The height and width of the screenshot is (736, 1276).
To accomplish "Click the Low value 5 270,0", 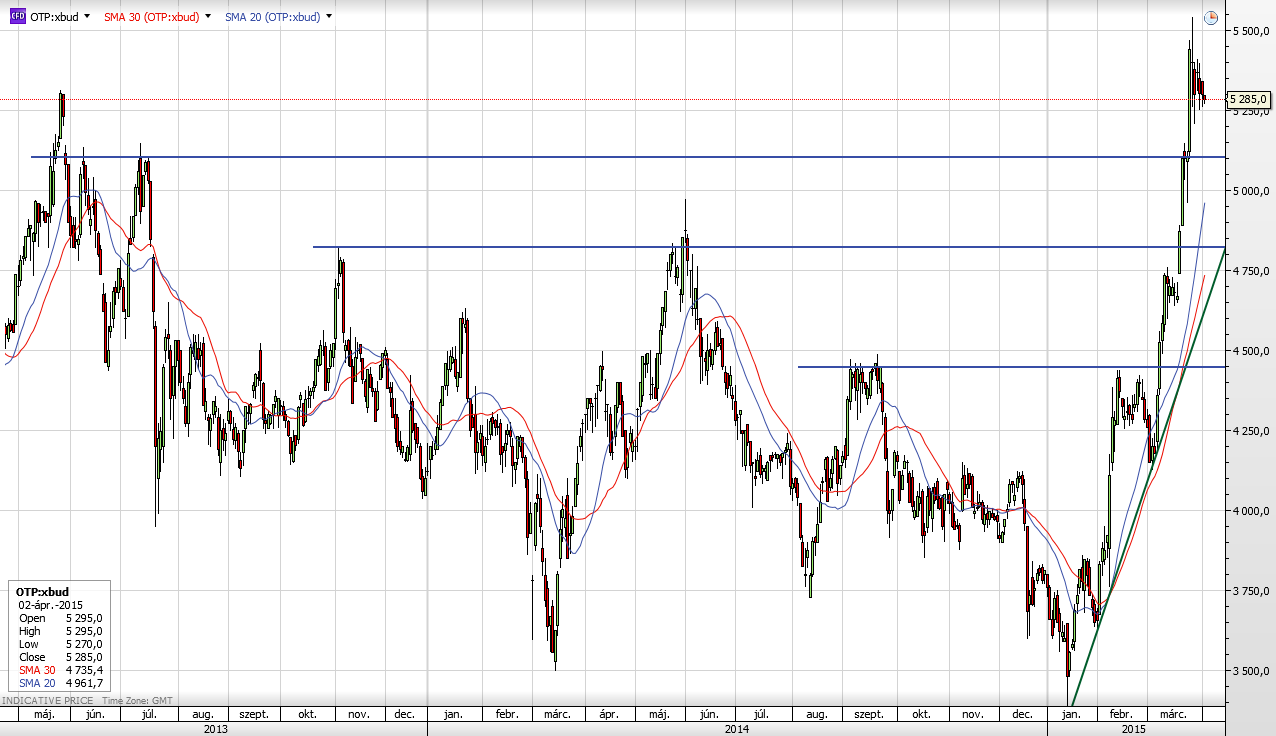I will [83, 644].
